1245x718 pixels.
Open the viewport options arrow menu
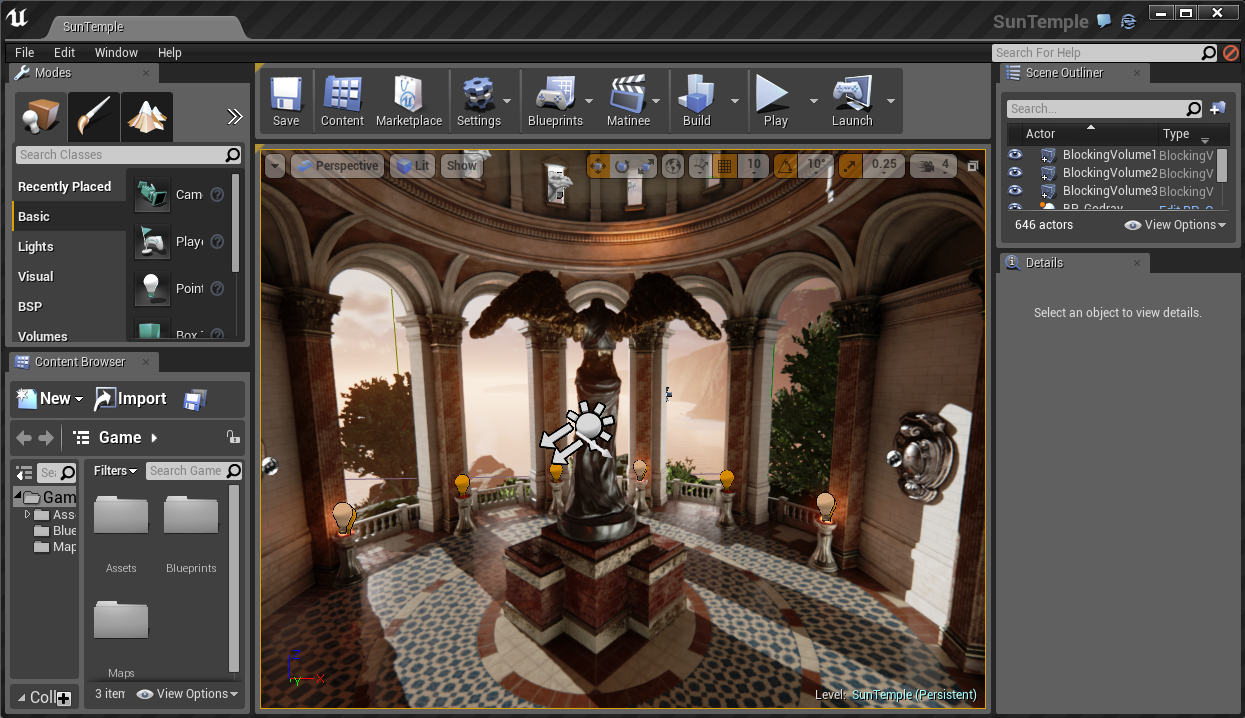275,166
